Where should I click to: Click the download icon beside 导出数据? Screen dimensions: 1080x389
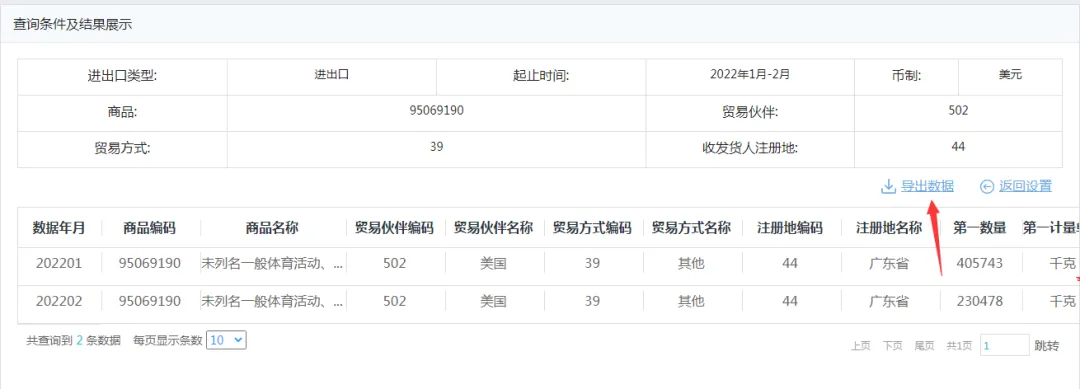point(888,187)
